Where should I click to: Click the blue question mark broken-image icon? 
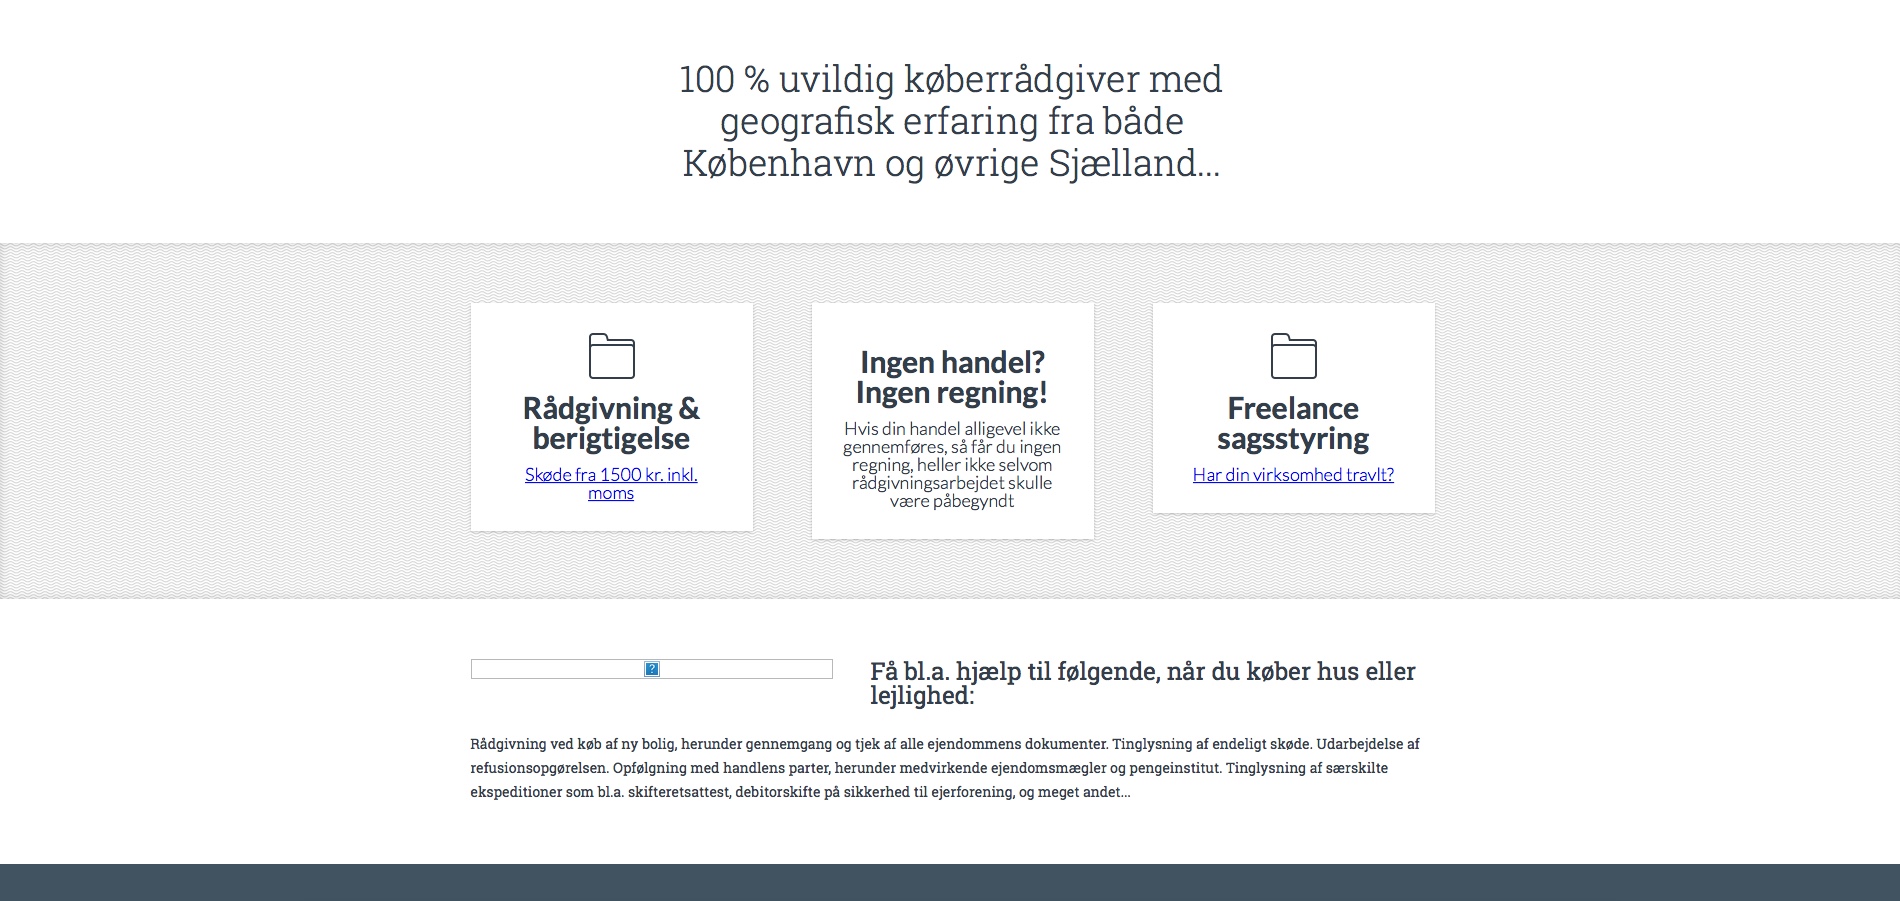[652, 669]
